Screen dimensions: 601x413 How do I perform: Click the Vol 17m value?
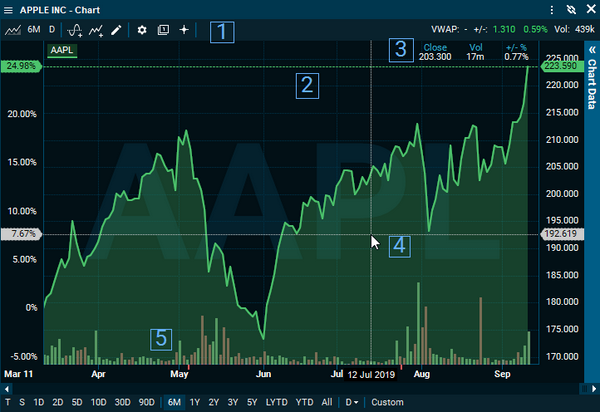click(x=475, y=57)
